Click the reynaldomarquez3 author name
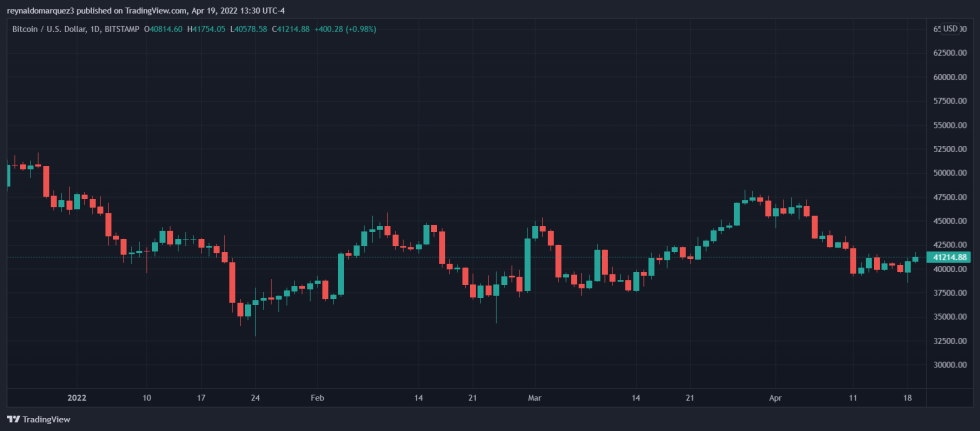This screenshot has width=980, height=431. [x=43, y=9]
